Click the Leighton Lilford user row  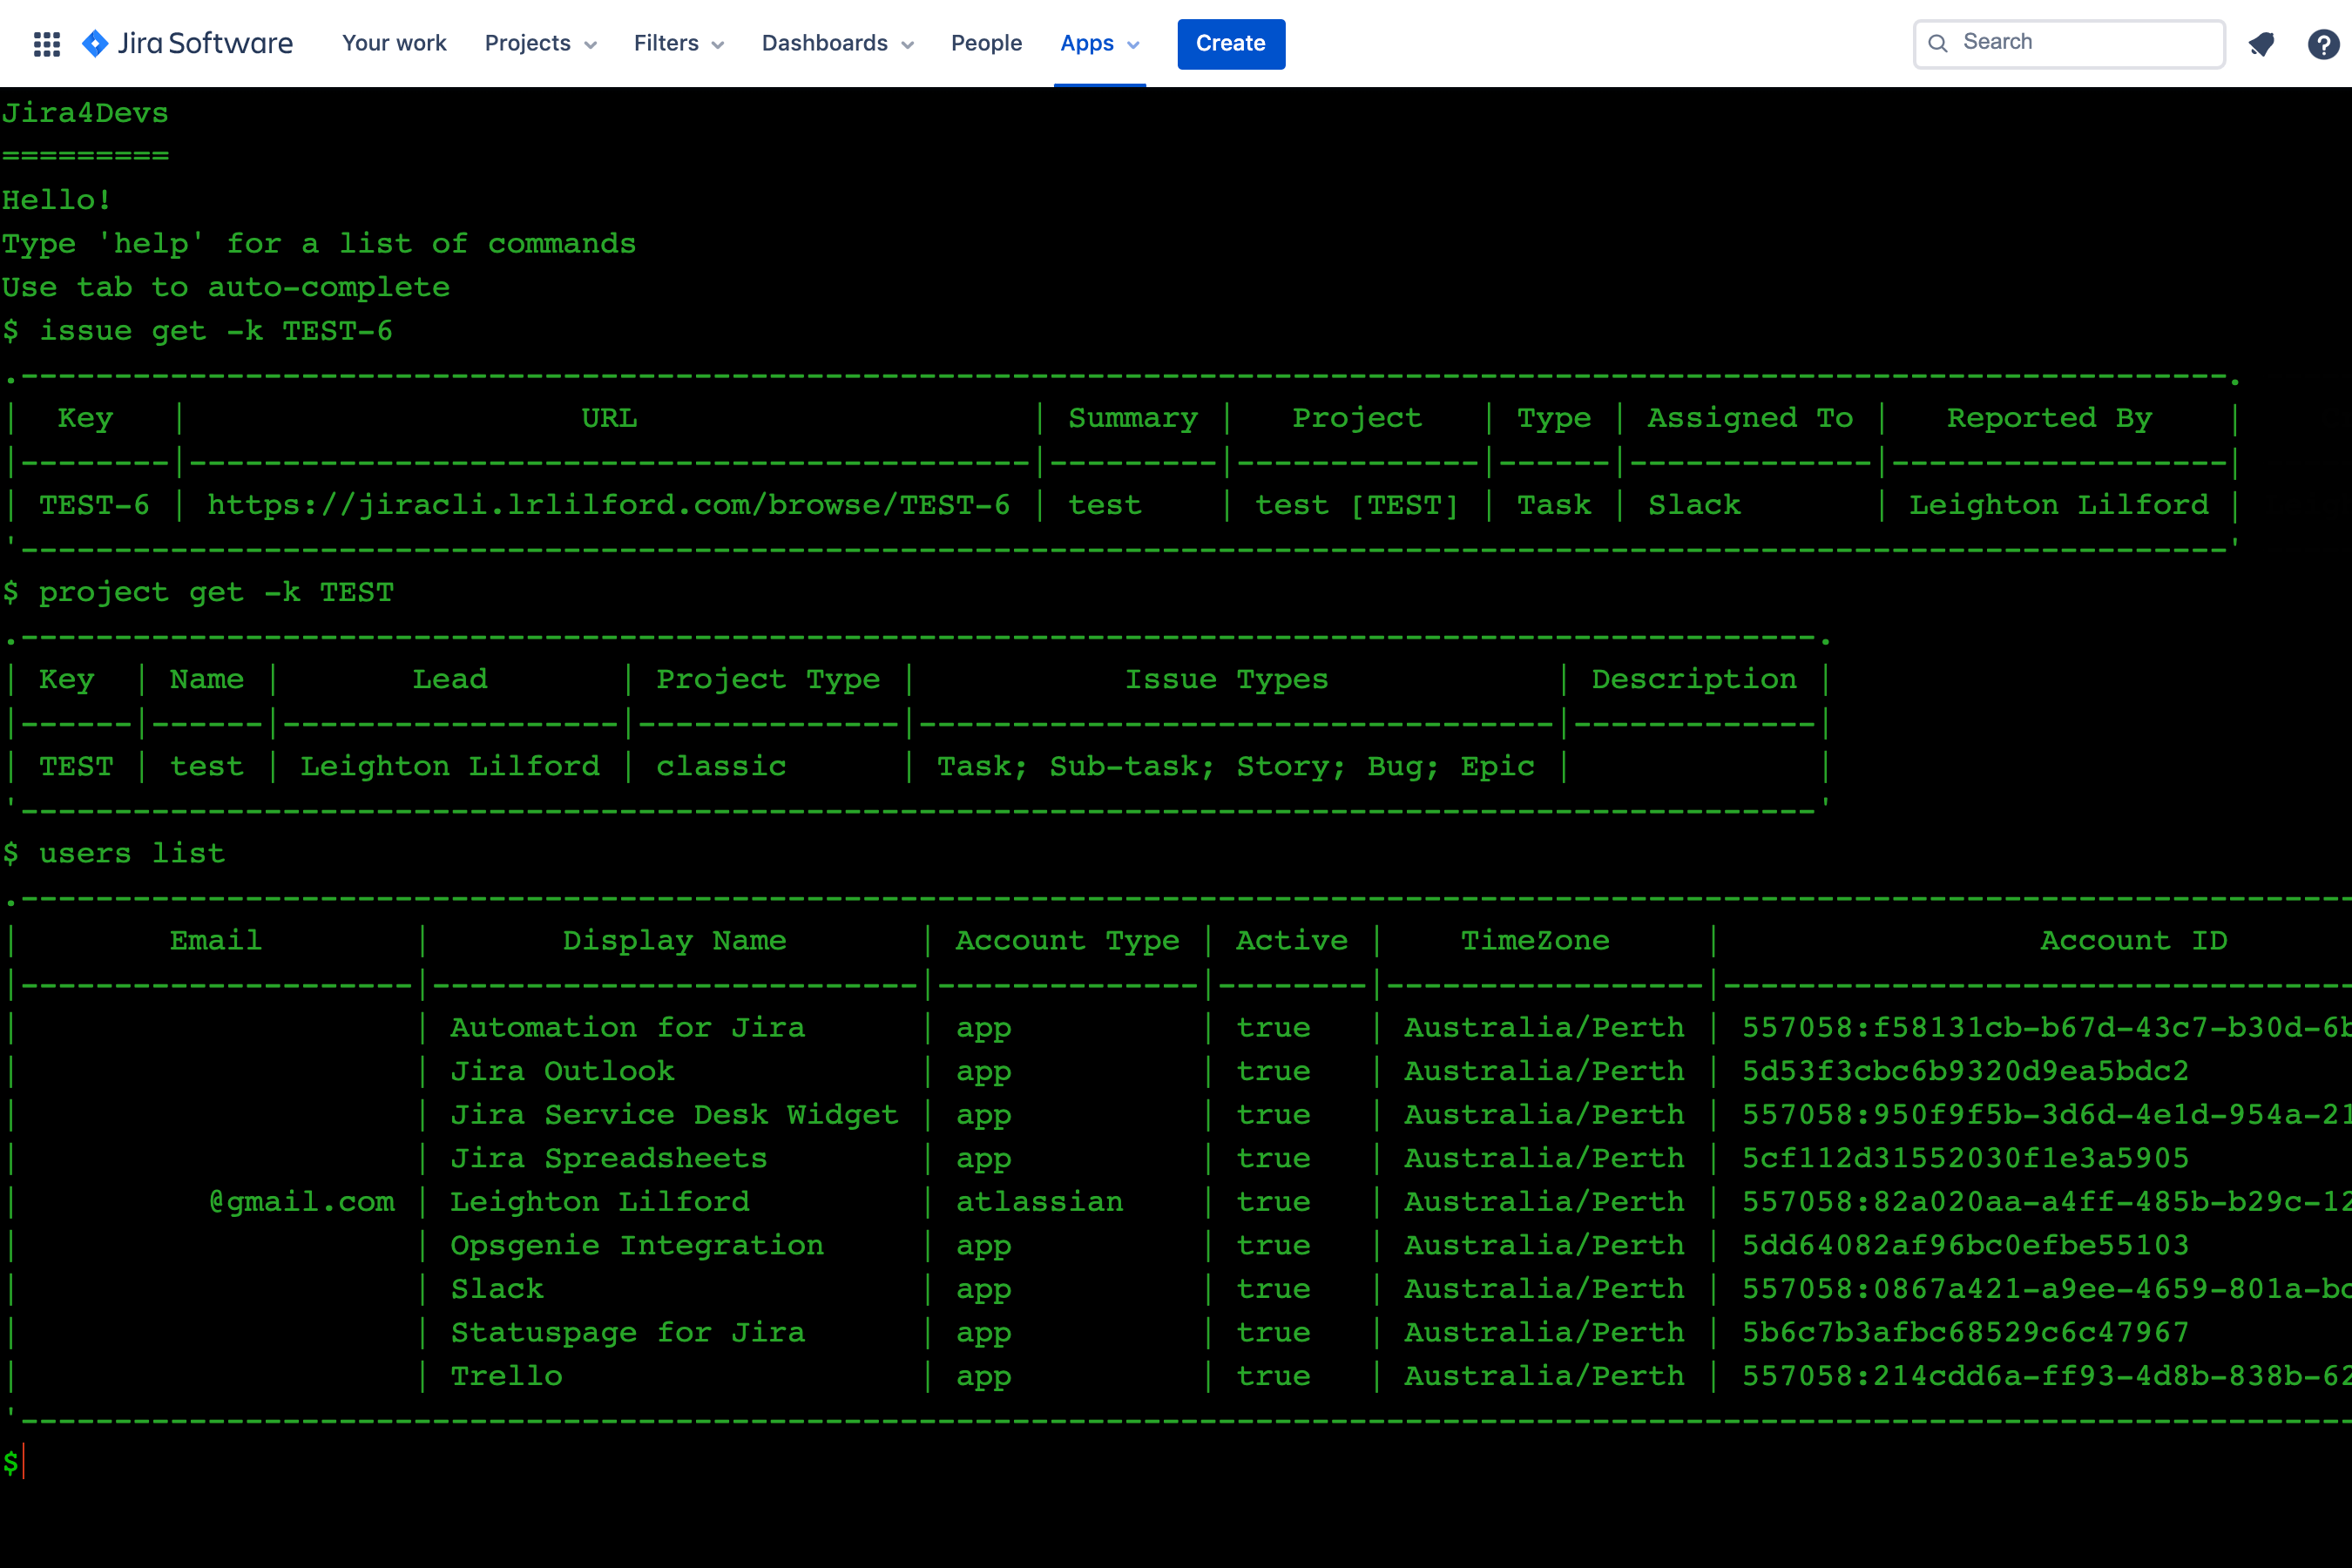click(x=599, y=1202)
